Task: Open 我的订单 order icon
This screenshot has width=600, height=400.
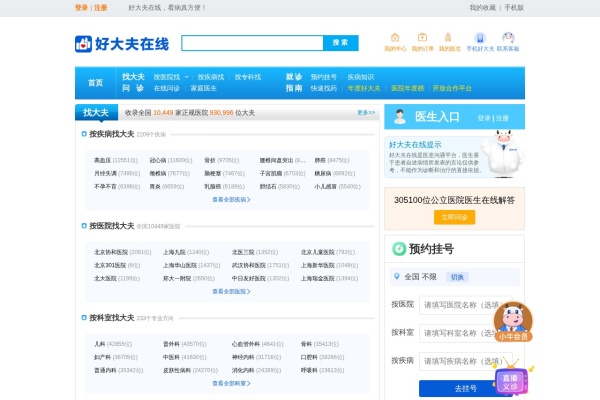Action: click(x=422, y=38)
